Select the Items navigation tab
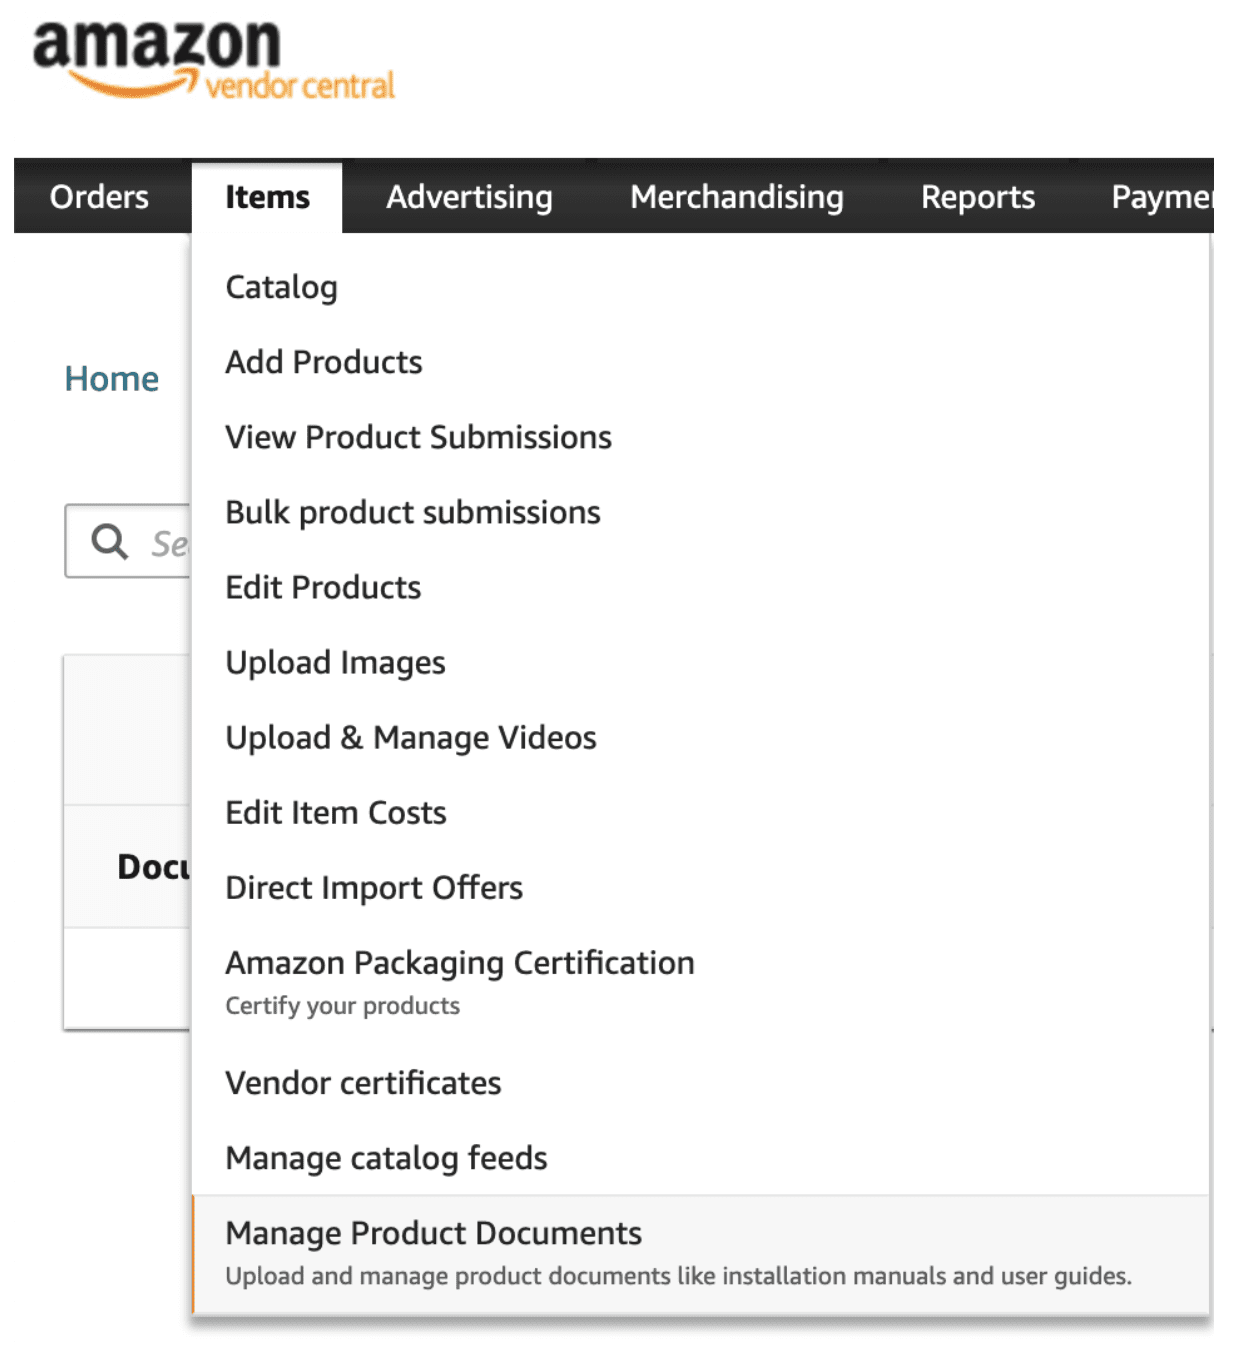The width and height of the screenshot is (1250, 1348). tap(267, 197)
